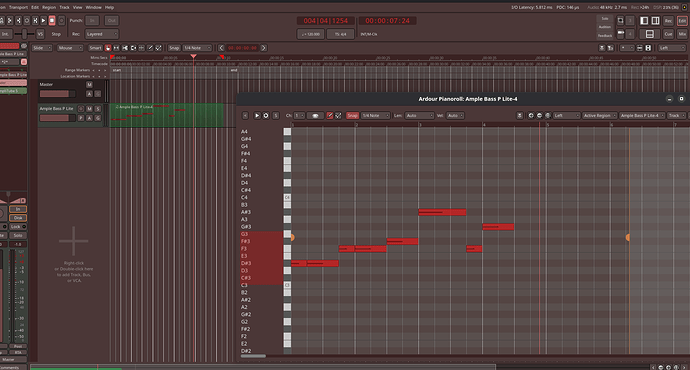Enable the loop playback transport button
690x370 pixels.
coord(27,21)
